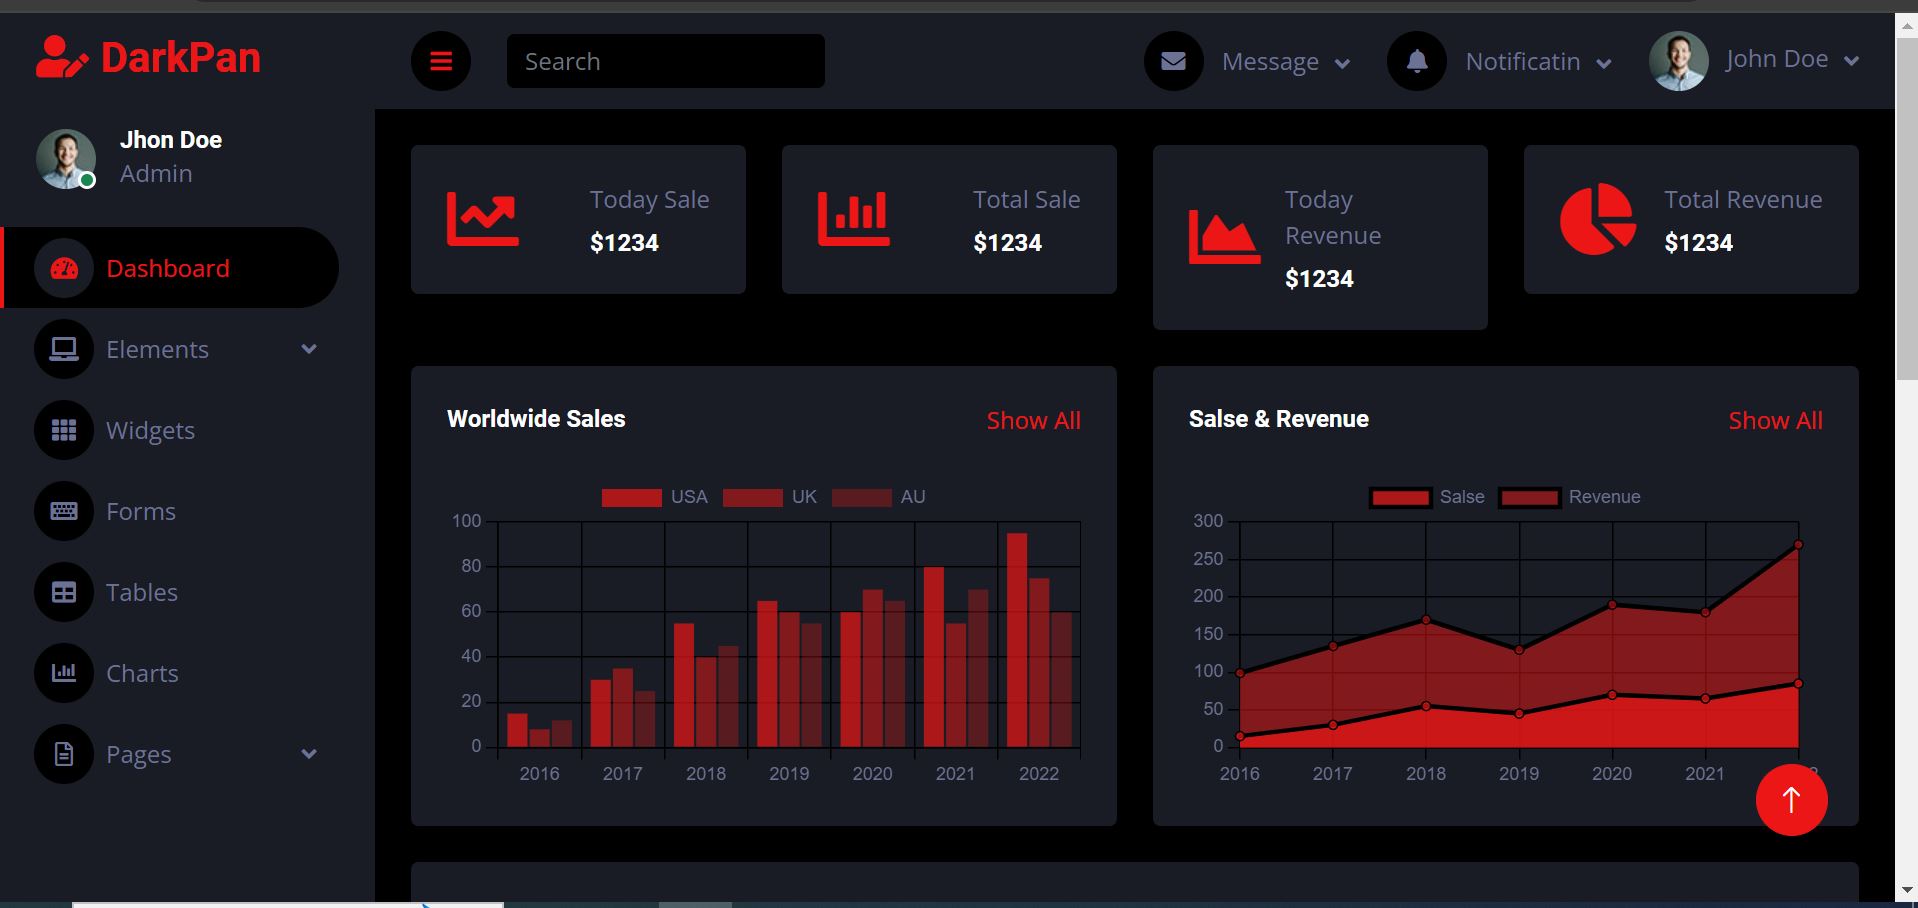Click the Today Sale line chart icon
1918x908 pixels.
483,218
